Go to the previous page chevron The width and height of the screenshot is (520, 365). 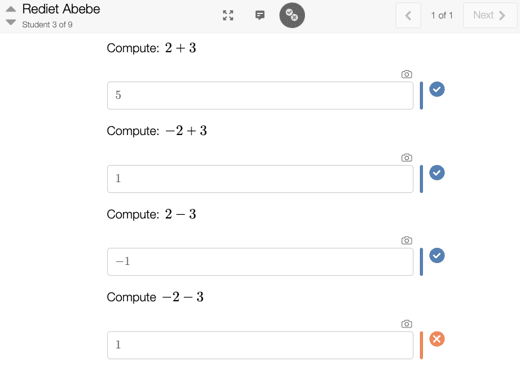(408, 15)
